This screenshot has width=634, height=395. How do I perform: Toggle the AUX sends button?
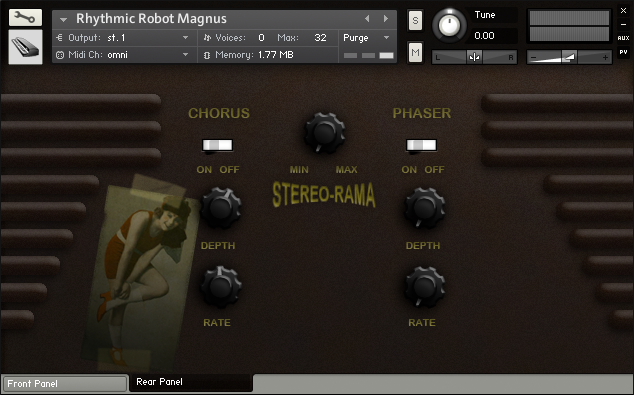pos(623,38)
